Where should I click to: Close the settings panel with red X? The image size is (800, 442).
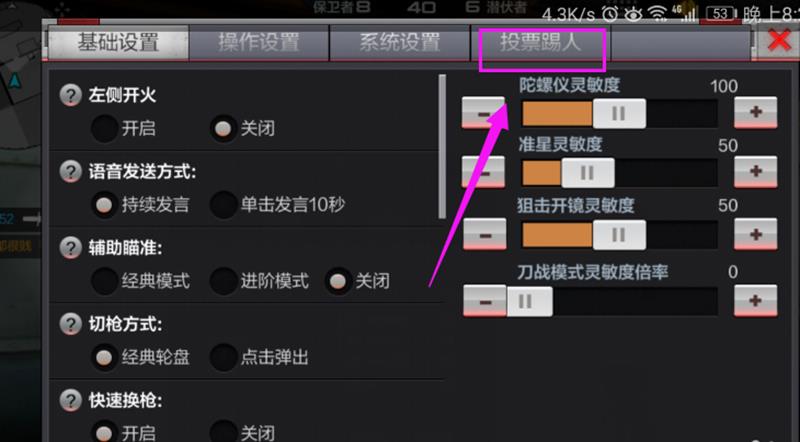779,40
